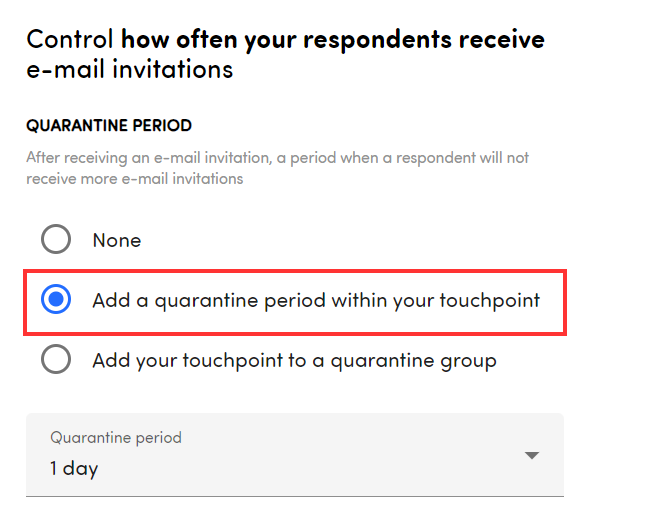Click the "None" option label
Viewport: 660px width, 526px height.
[x=117, y=240]
